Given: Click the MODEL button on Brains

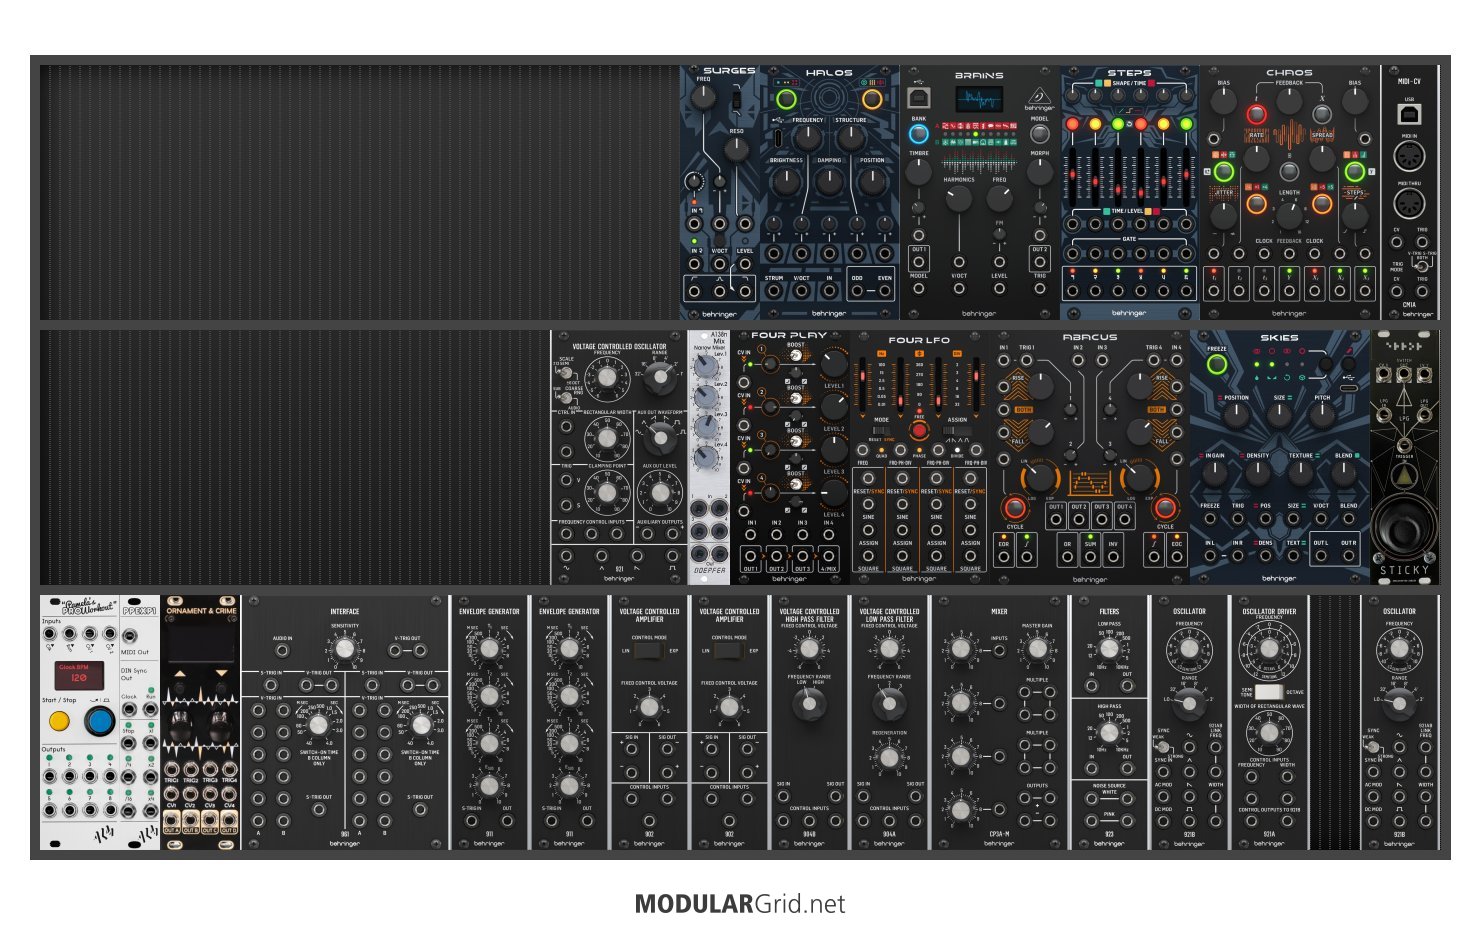Looking at the screenshot, I should (x=1040, y=133).
